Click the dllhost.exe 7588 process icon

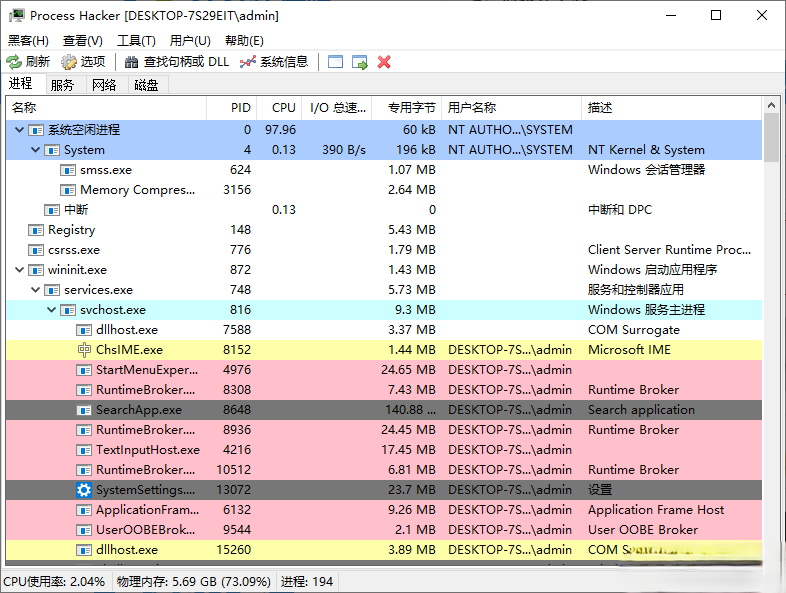point(84,330)
